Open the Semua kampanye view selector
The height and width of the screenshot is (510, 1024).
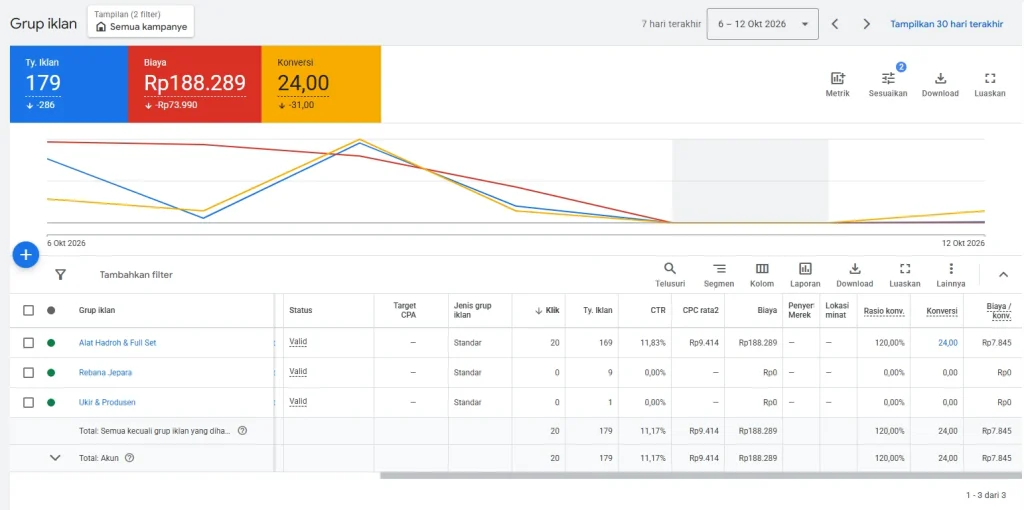(x=141, y=22)
